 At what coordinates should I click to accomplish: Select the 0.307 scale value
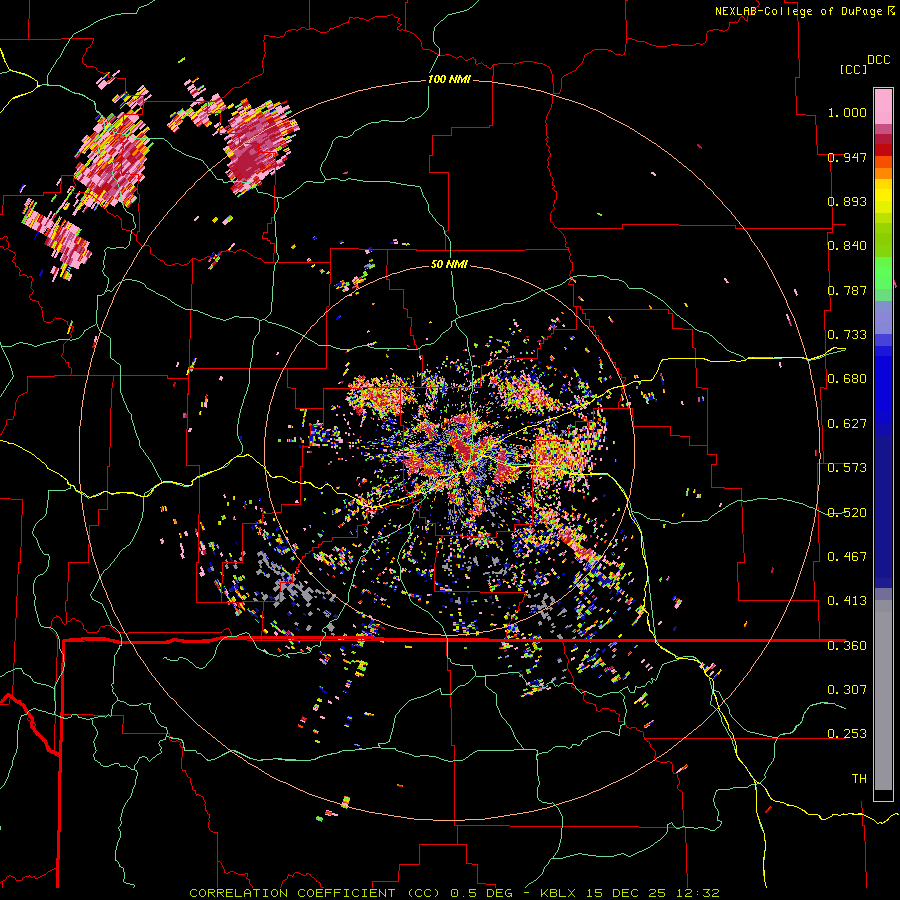847,689
